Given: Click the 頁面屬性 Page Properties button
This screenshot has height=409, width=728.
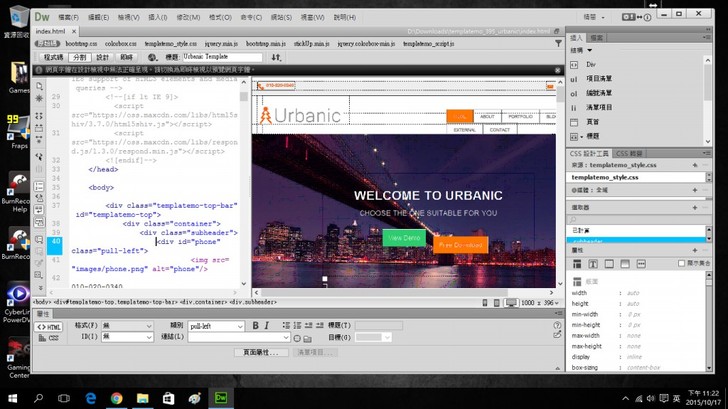Looking at the screenshot, I should tap(261, 353).
